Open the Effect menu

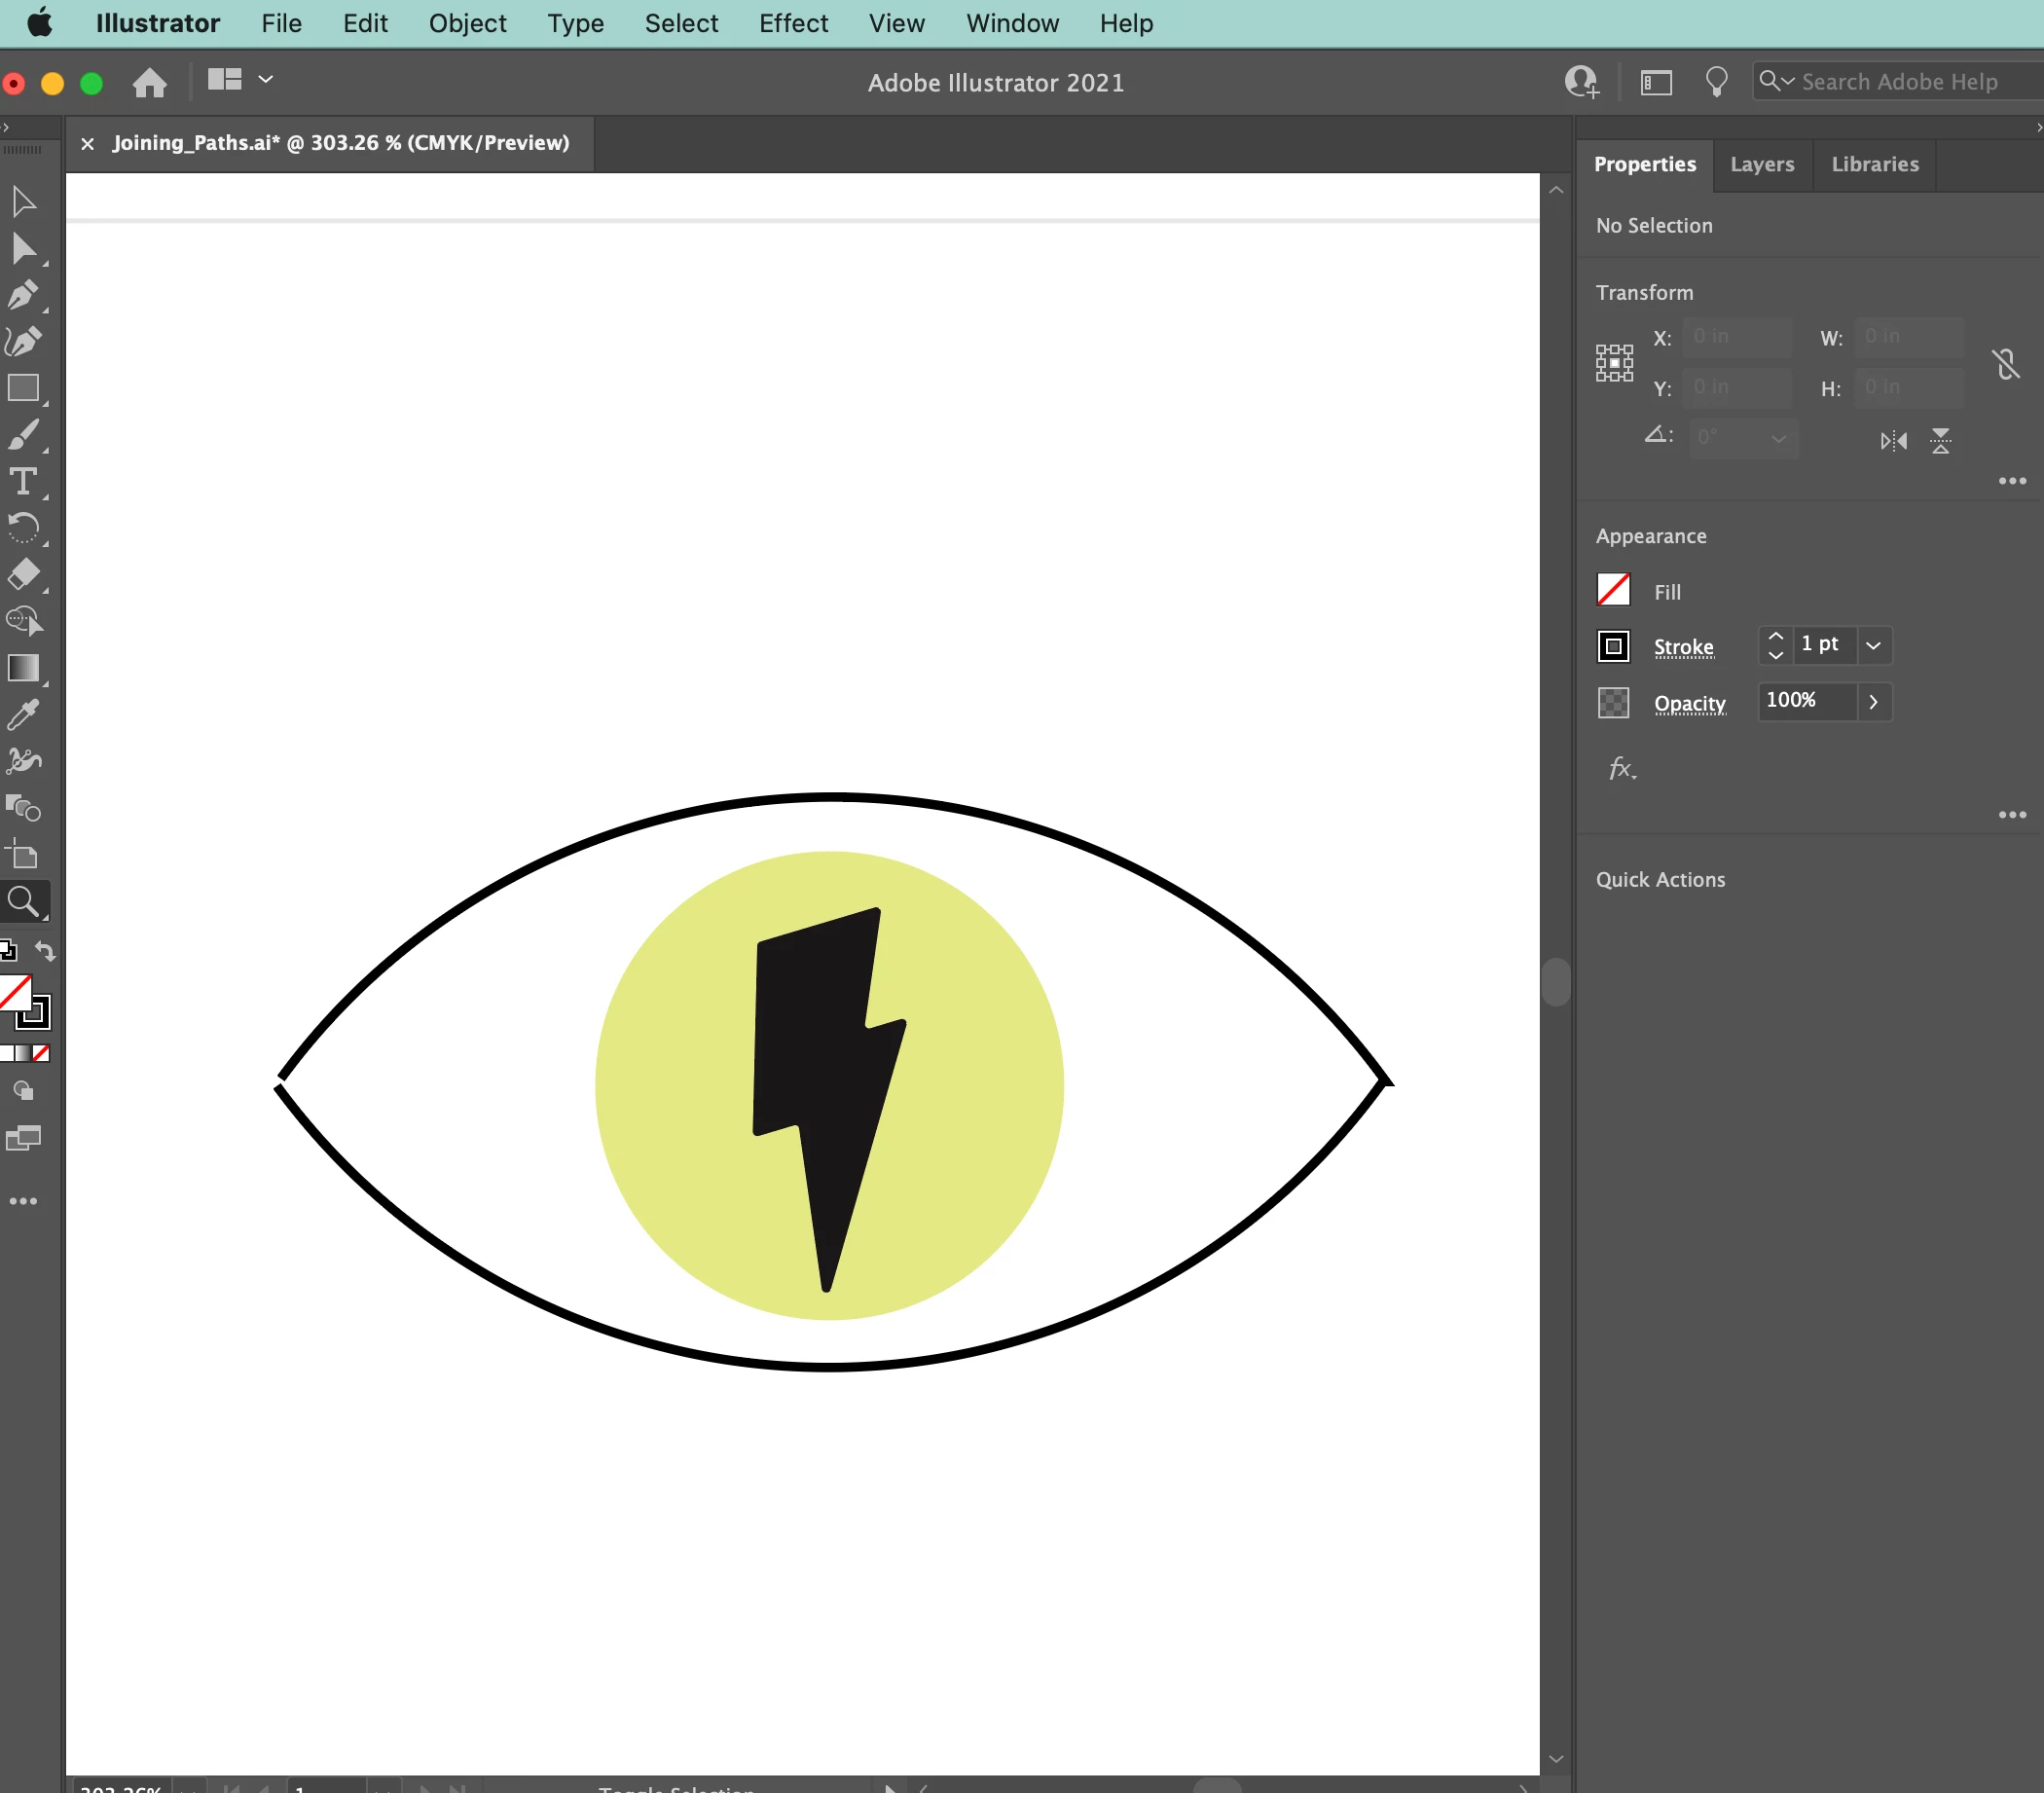(793, 23)
